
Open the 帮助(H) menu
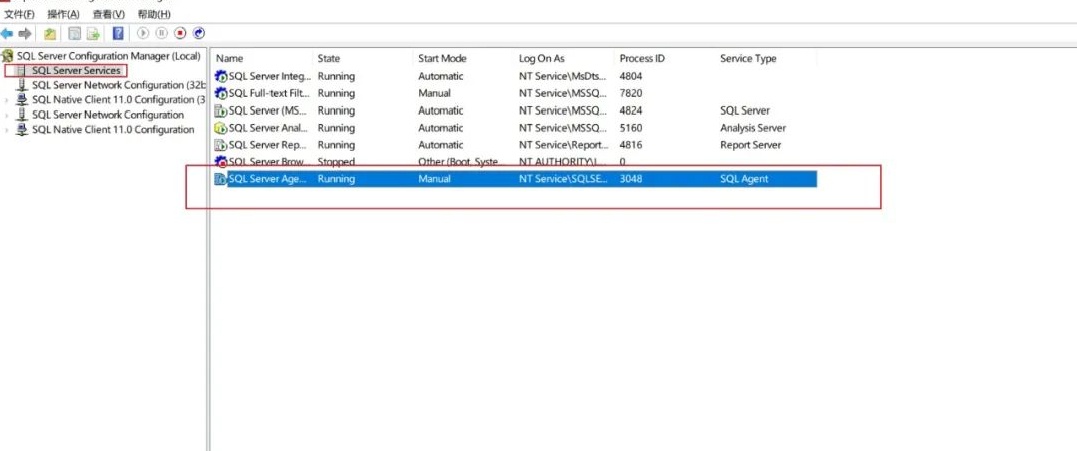coord(154,14)
